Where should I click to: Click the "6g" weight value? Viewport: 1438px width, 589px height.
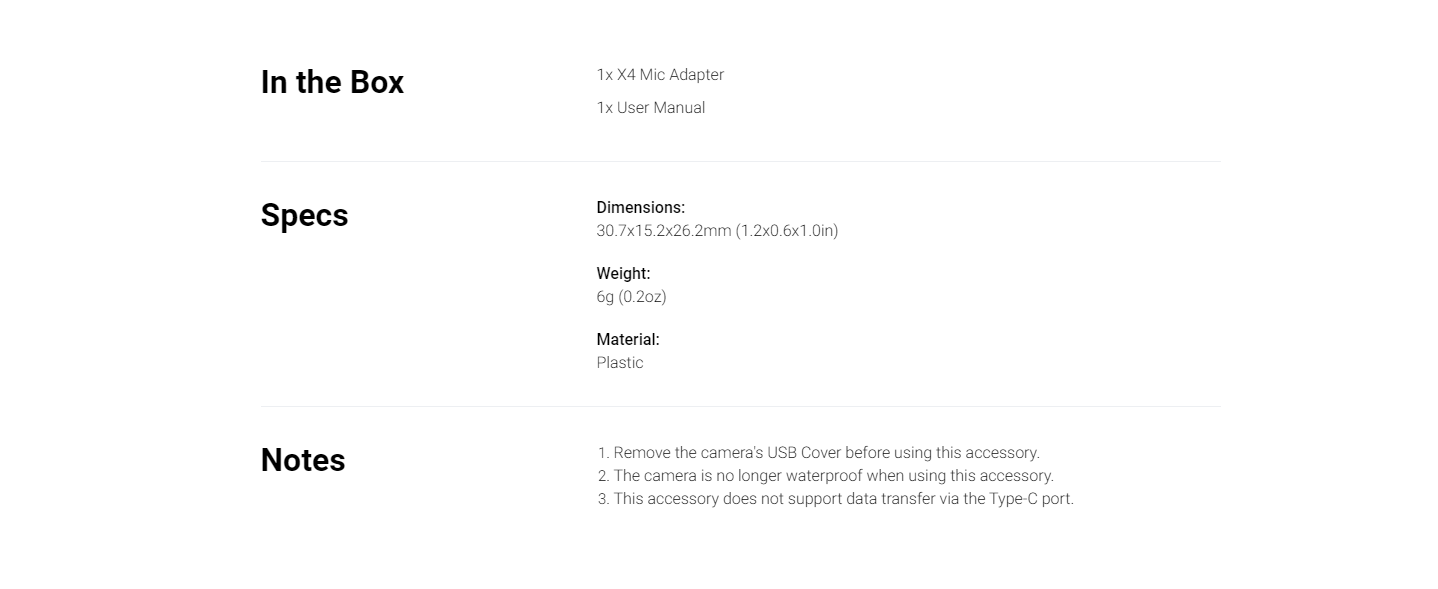coord(605,297)
